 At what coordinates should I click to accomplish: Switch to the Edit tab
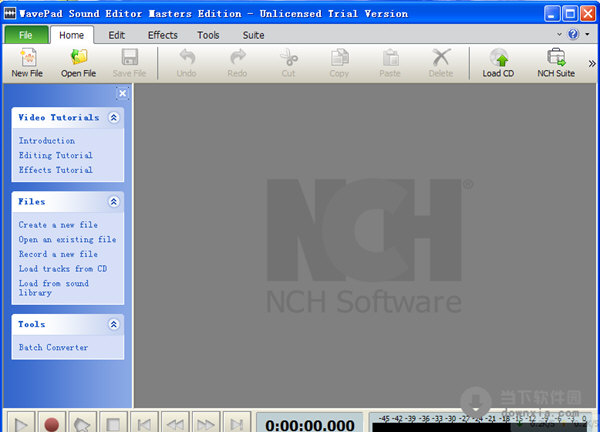tap(116, 35)
